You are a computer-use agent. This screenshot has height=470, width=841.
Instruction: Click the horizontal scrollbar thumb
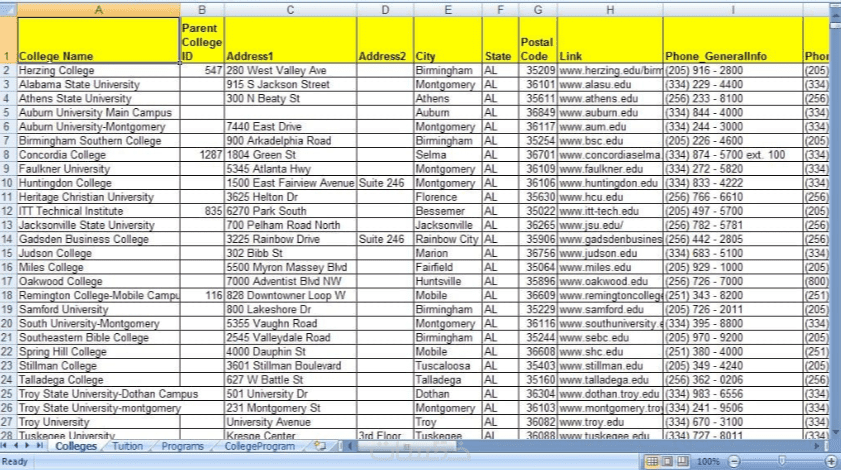point(406,446)
